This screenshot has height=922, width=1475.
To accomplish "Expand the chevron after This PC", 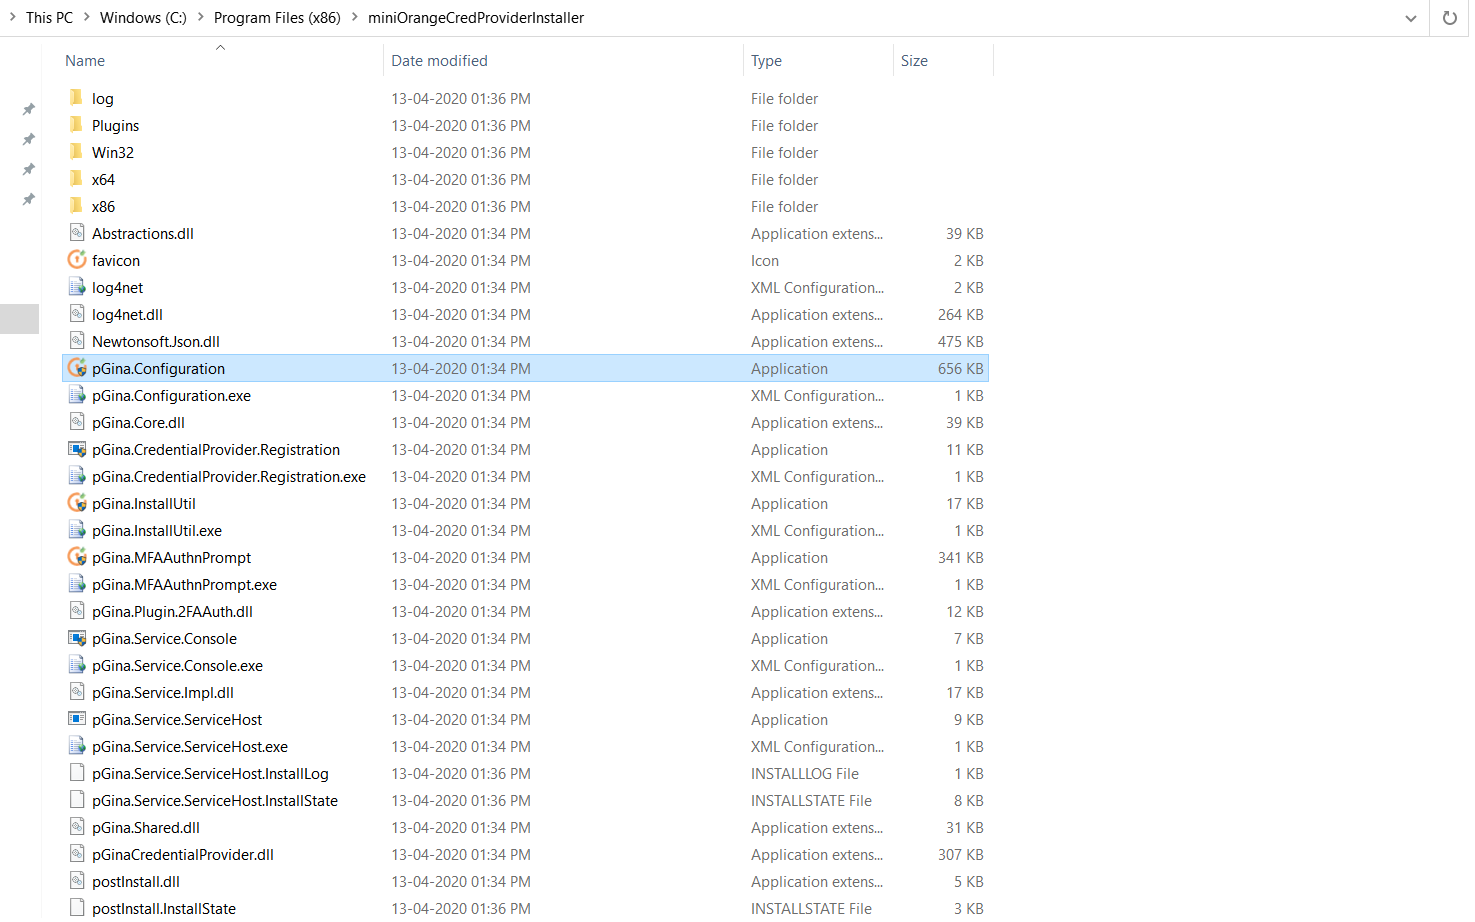I will (x=86, y=18).
